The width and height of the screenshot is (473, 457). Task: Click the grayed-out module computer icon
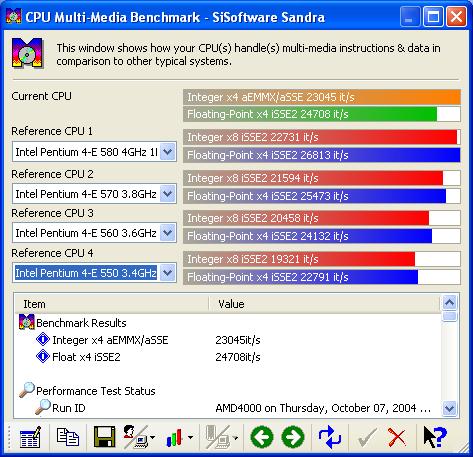[218, 437]
